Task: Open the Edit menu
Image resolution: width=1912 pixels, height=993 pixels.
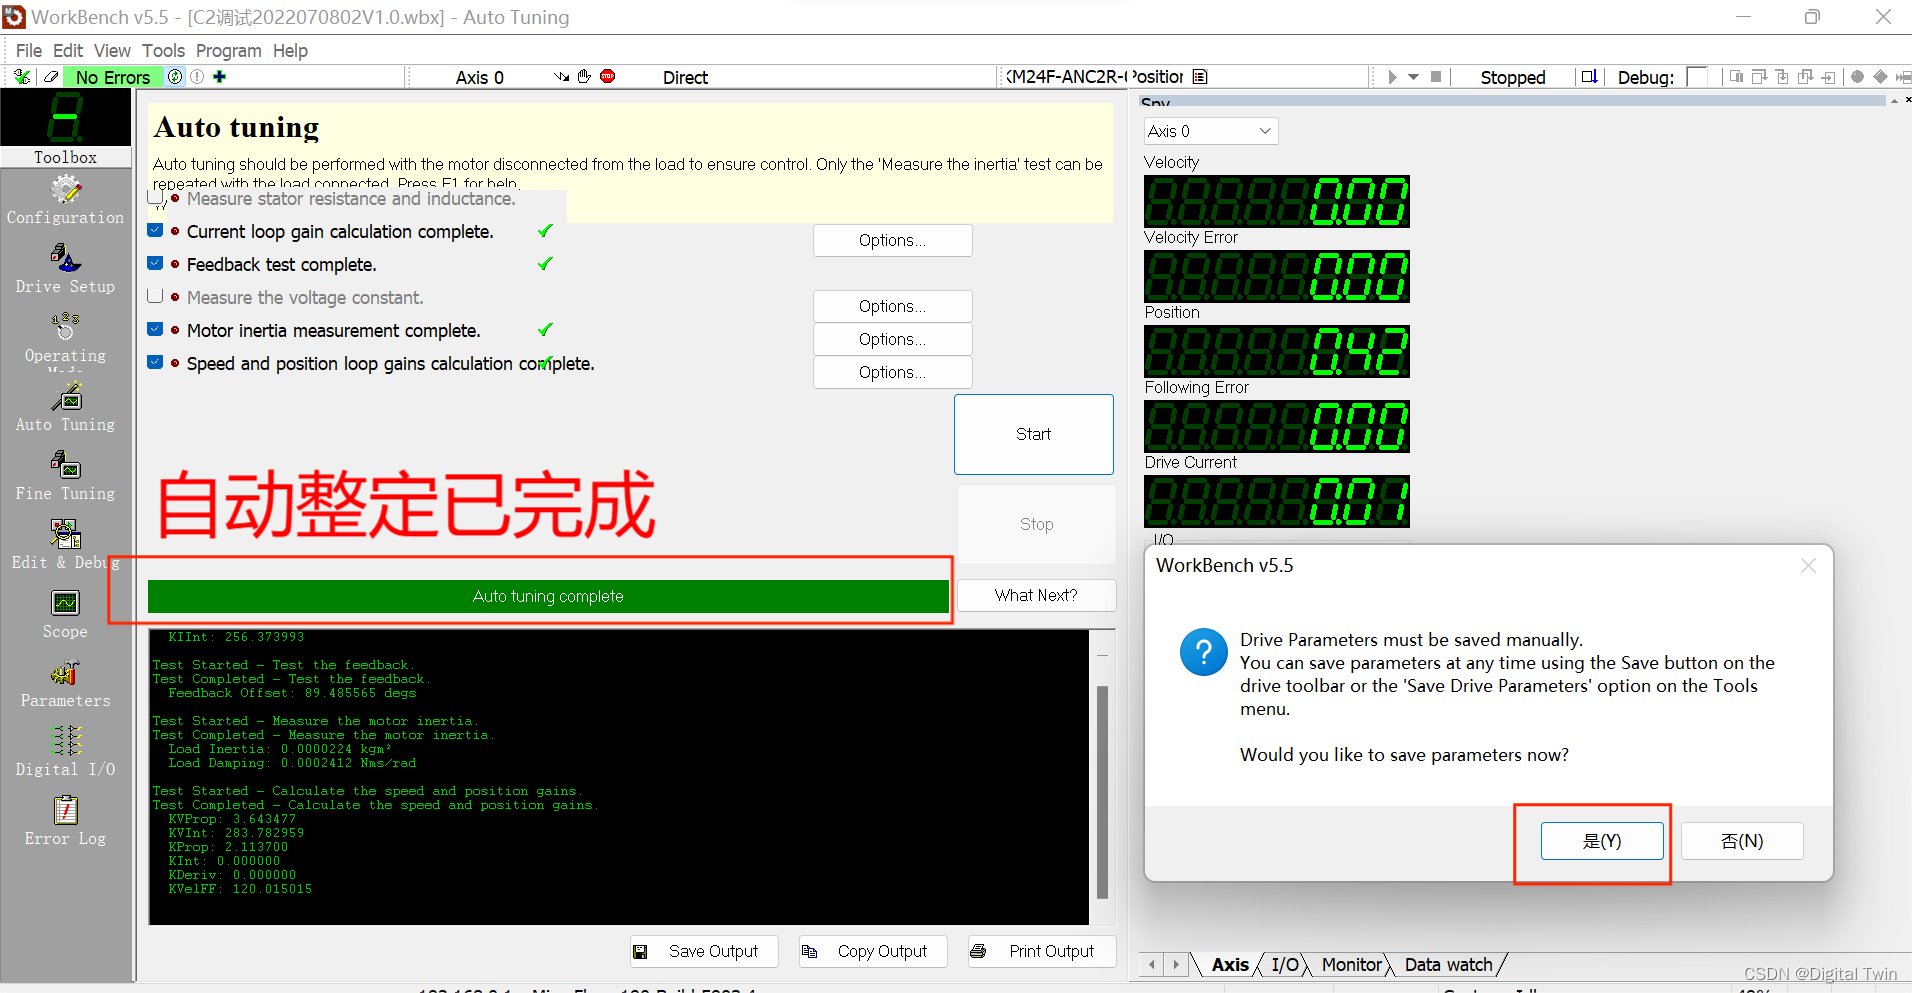Action: (x=68, y=50)
